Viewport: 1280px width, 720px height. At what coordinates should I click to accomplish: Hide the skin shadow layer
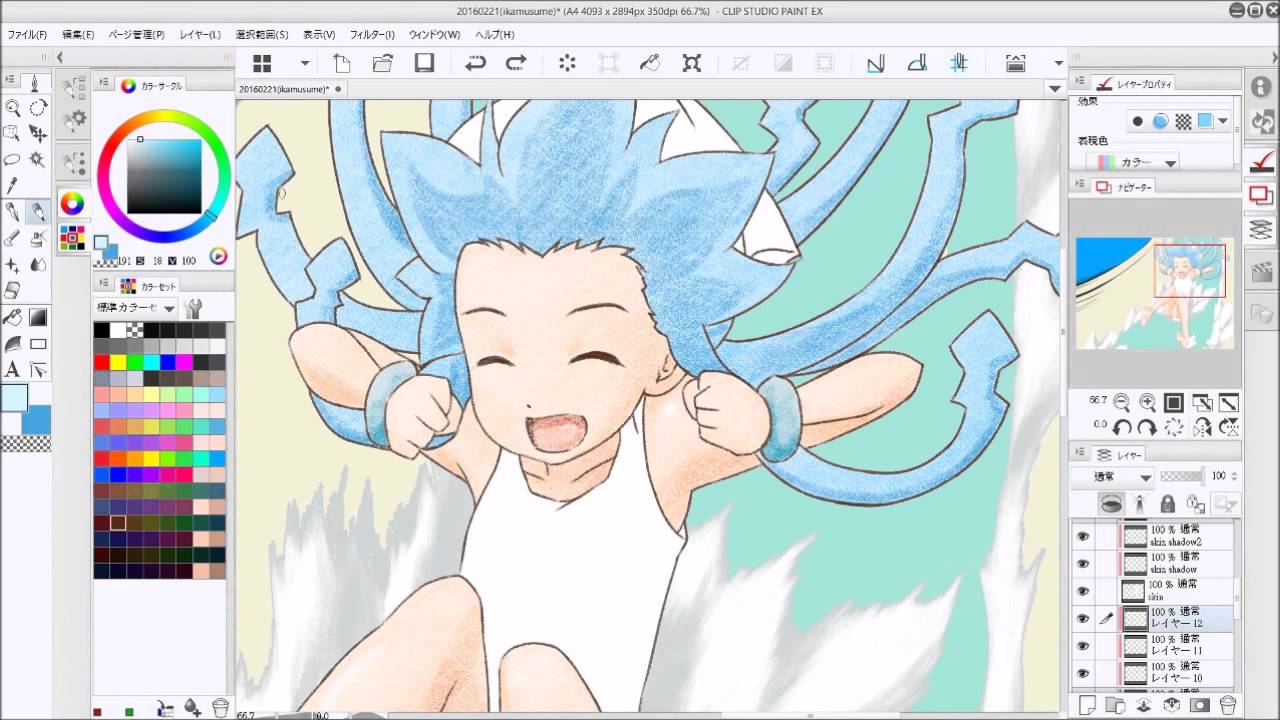click(x=1082, y=563)
